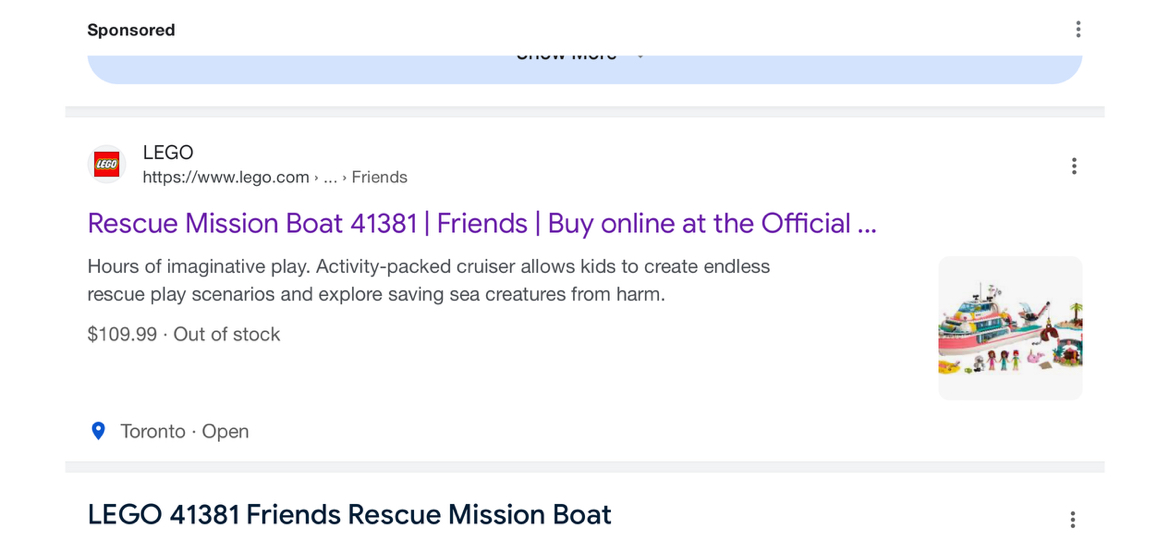Click the chevron on the Show More bar
Screen dimensions: 1170x541
pyautogui.click(x=640, y=58)
